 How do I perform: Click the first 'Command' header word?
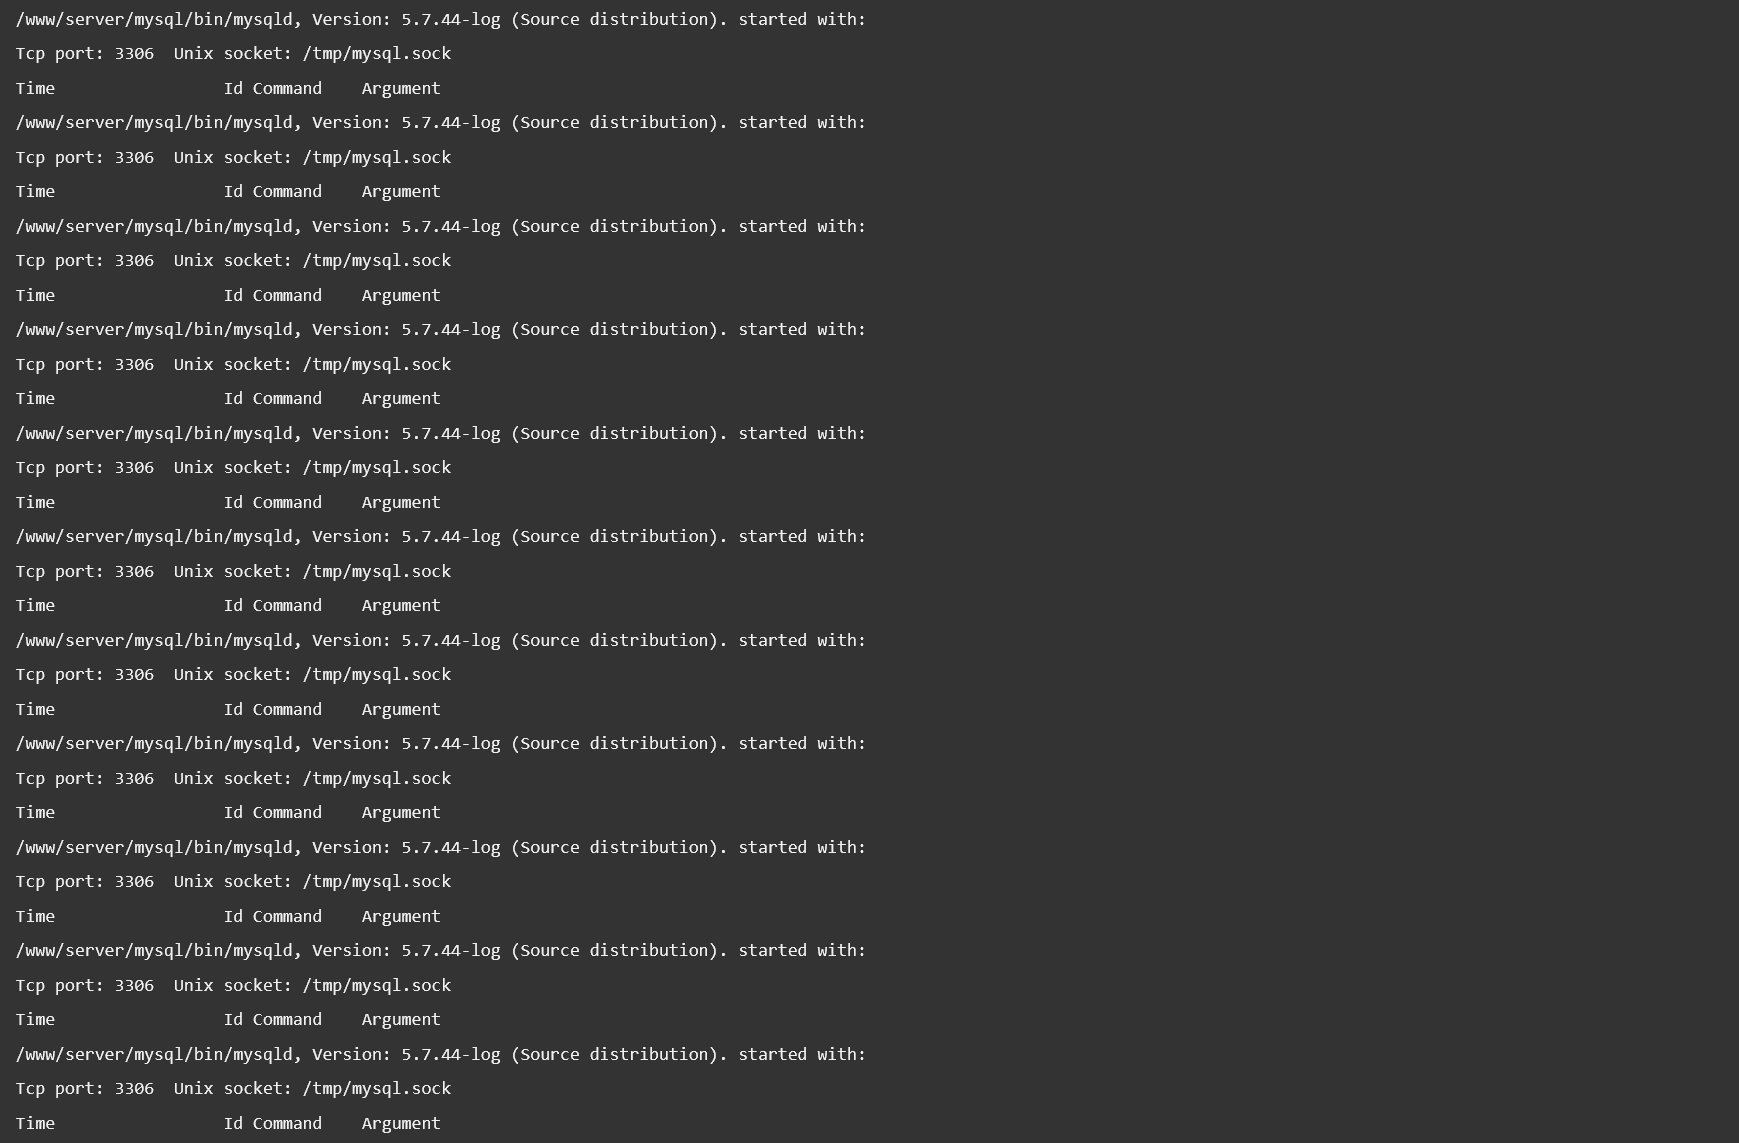(287, 89)
